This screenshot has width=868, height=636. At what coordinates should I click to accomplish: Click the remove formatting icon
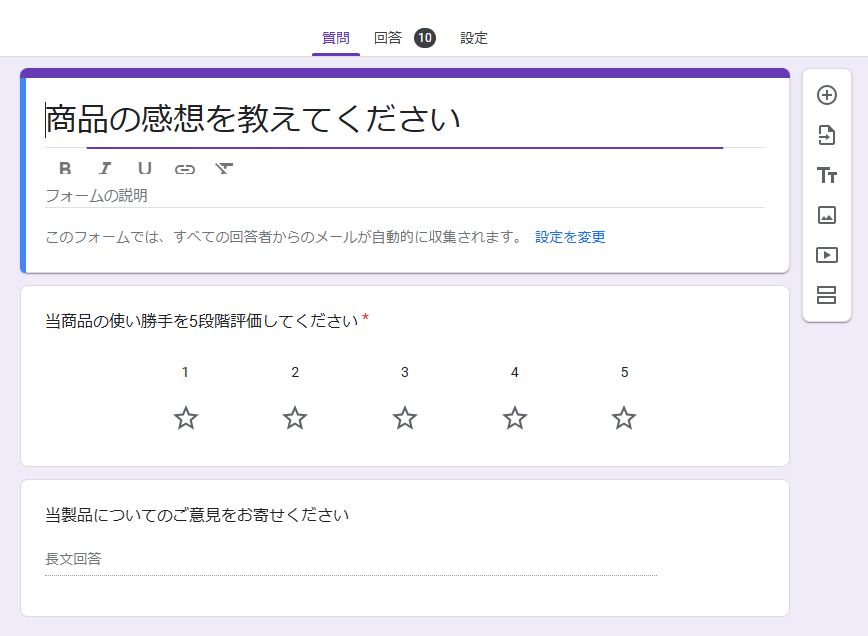click(x=224, y=168)
